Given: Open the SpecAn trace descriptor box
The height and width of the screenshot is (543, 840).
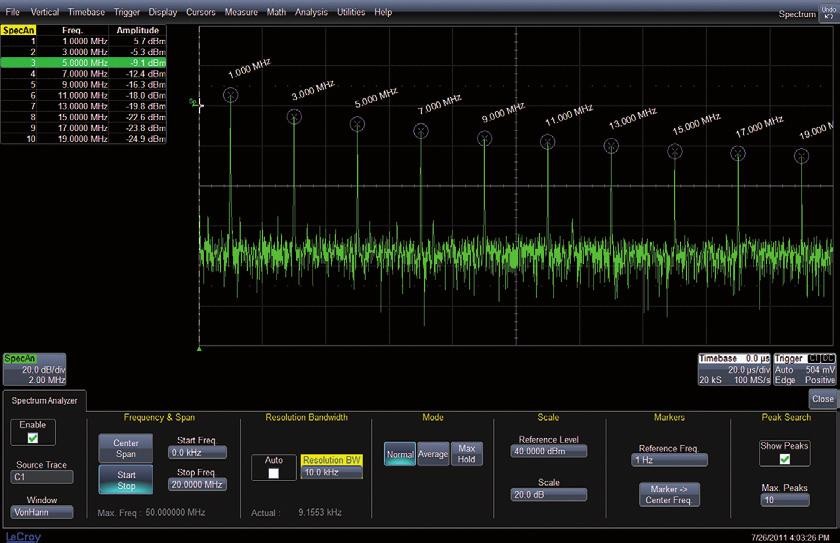Looking at the screenshot, I should [x=35, y=369].
